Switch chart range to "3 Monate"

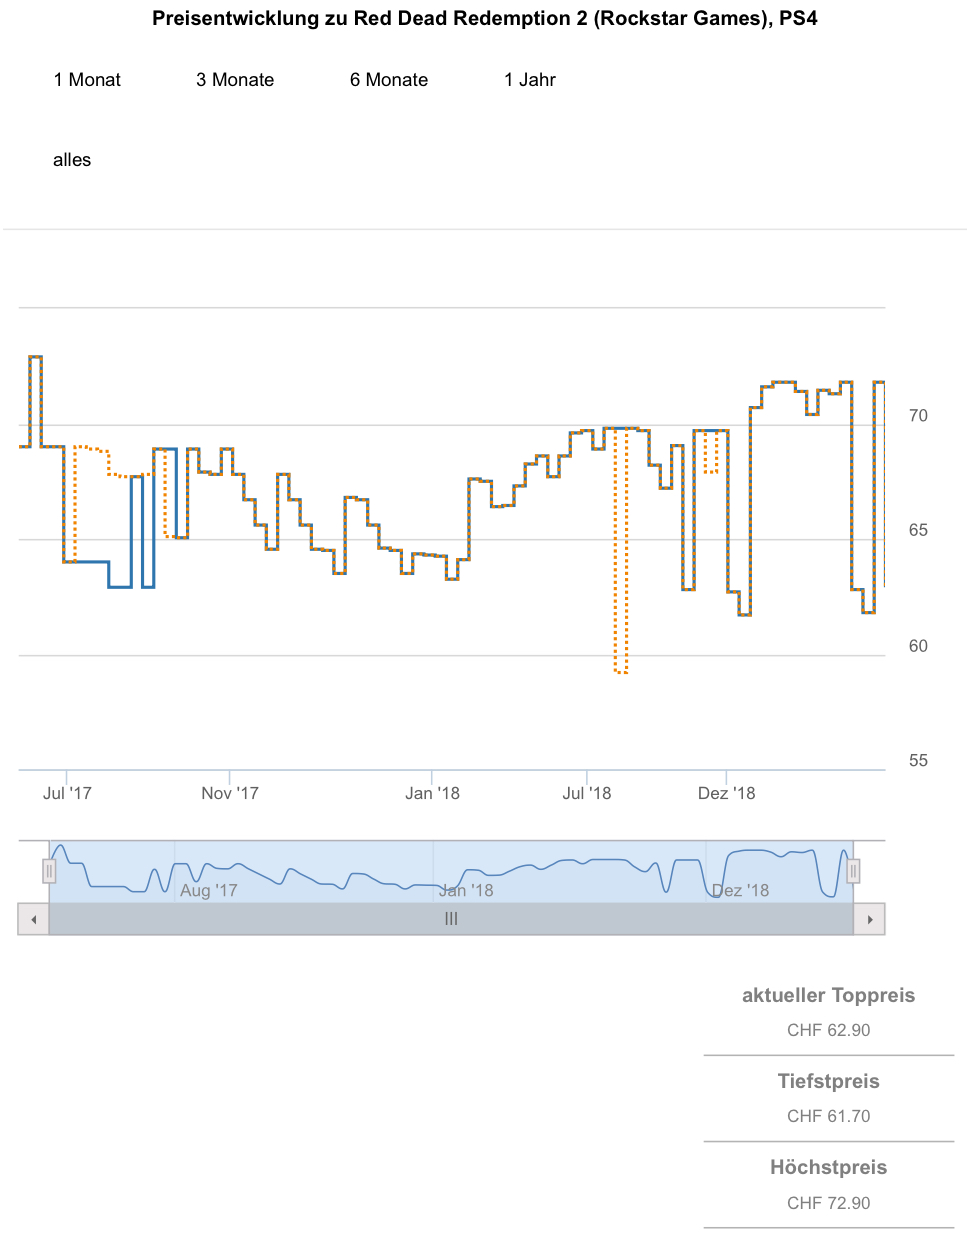[235, 80]
